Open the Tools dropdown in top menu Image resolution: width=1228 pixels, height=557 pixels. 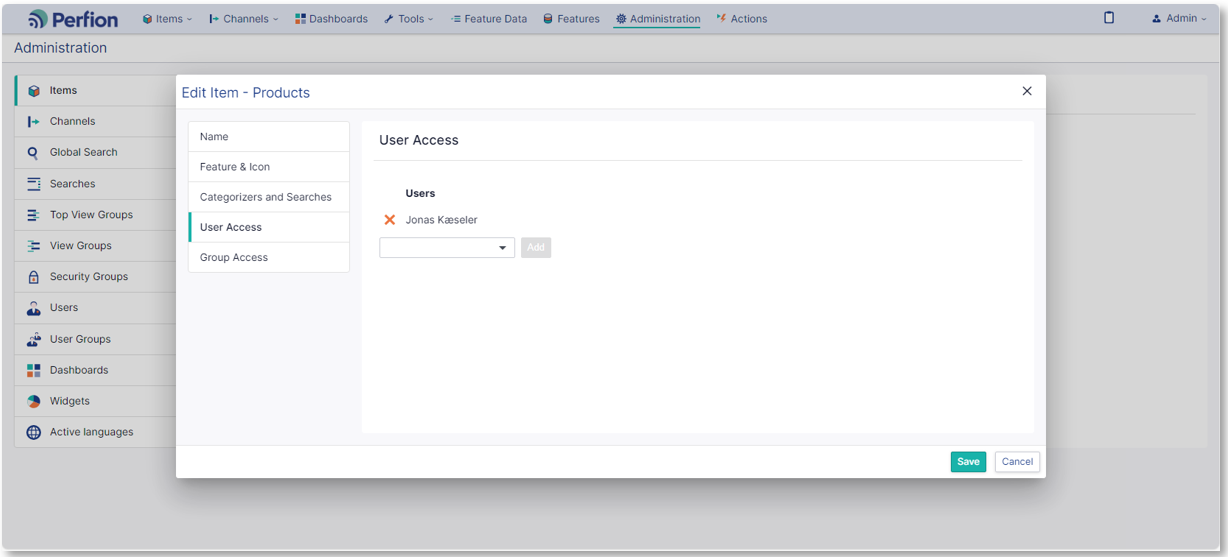click(409, 19)
